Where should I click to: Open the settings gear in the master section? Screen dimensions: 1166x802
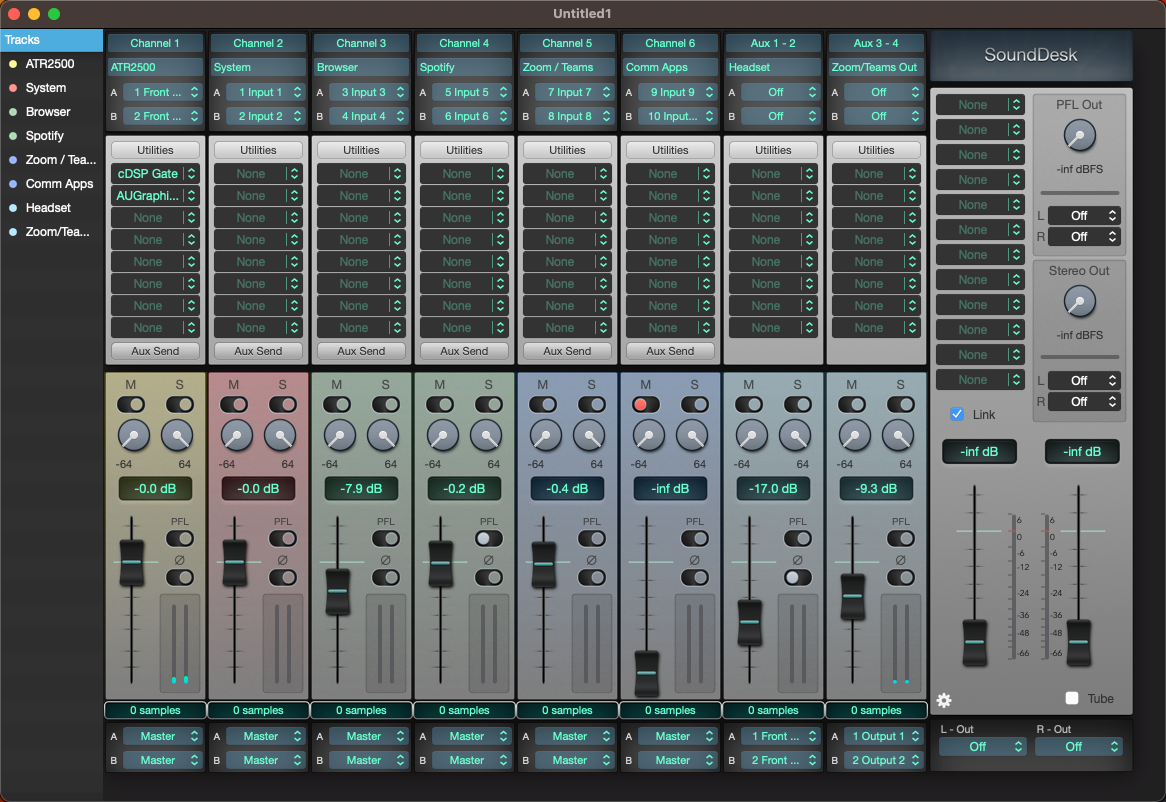pos(943,700)
